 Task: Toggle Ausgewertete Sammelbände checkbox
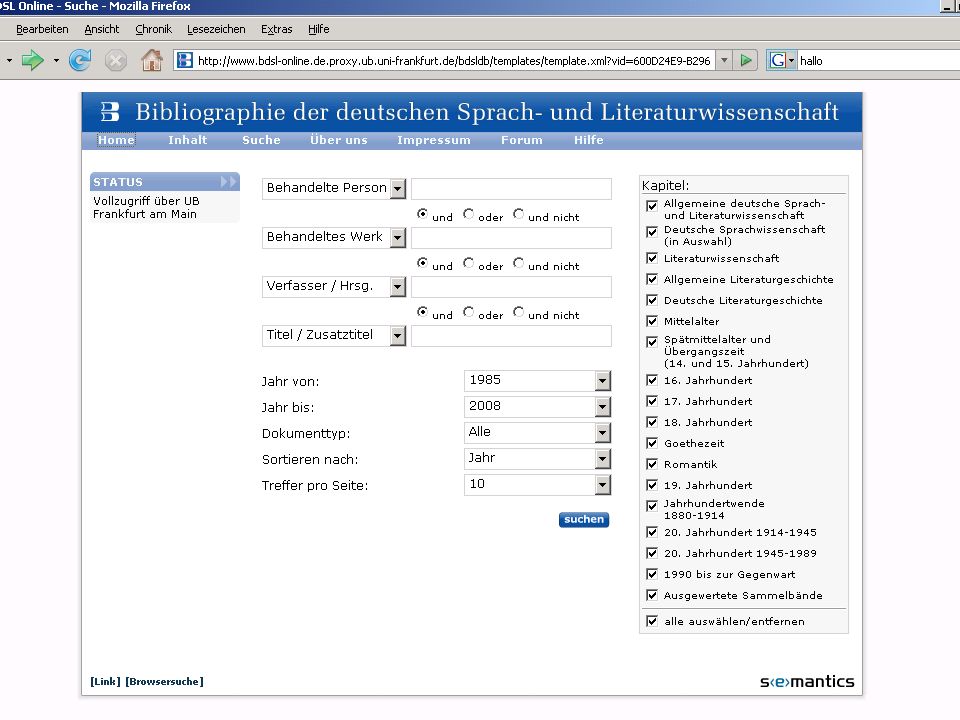[652, 595]
